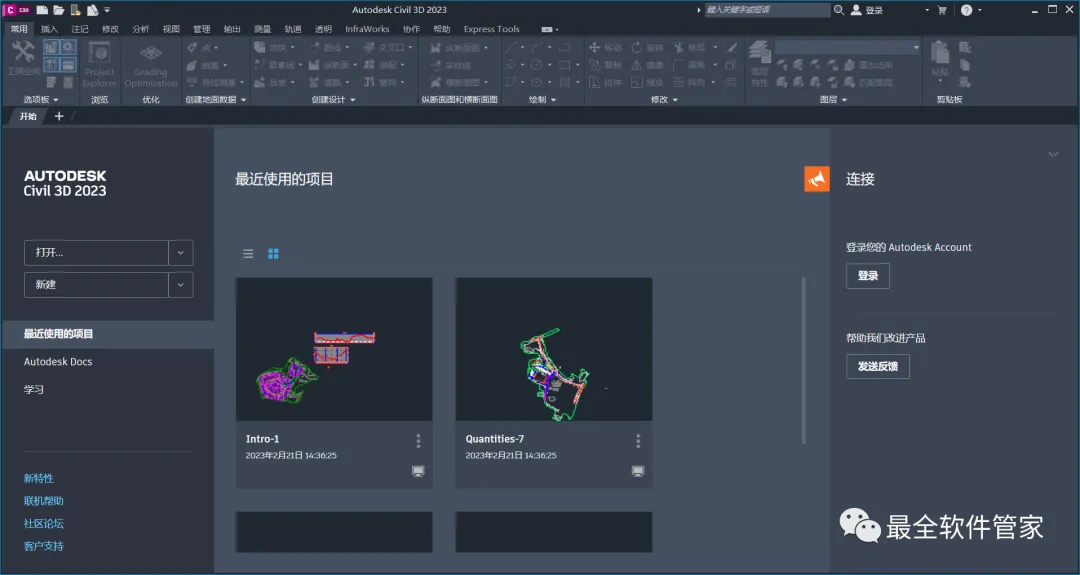
Task: Open the 分析 ribbon tab
Action: tap(141, 29)
